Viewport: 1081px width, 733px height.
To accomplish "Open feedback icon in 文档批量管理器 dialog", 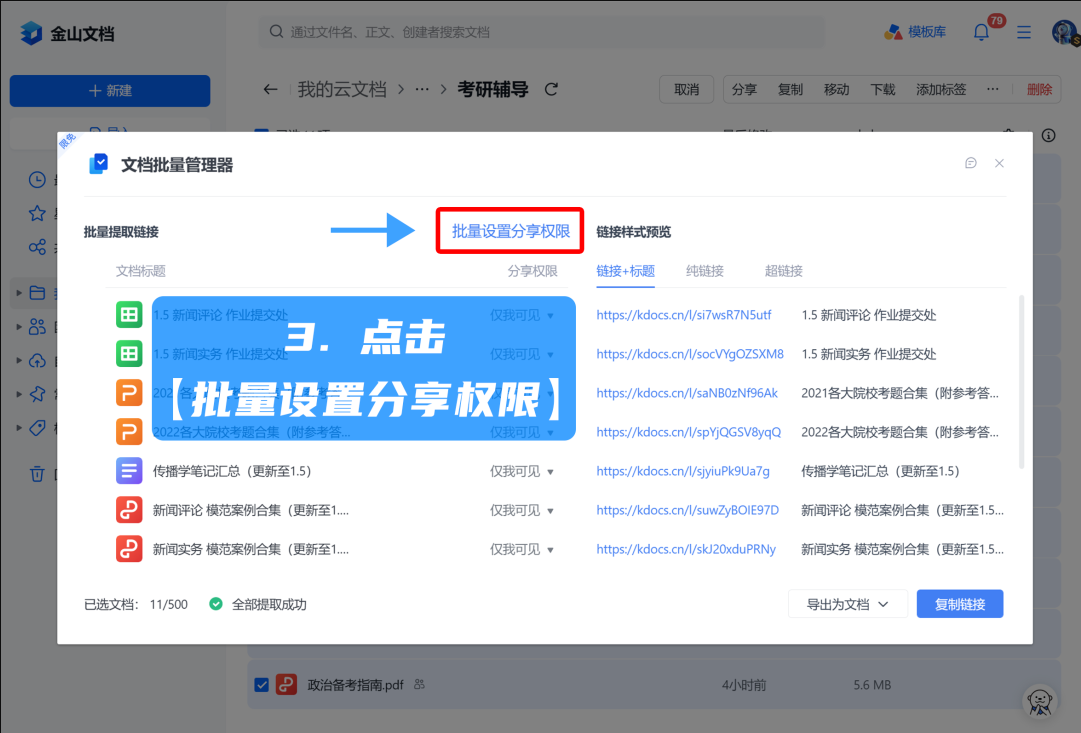I will [970, 163].
